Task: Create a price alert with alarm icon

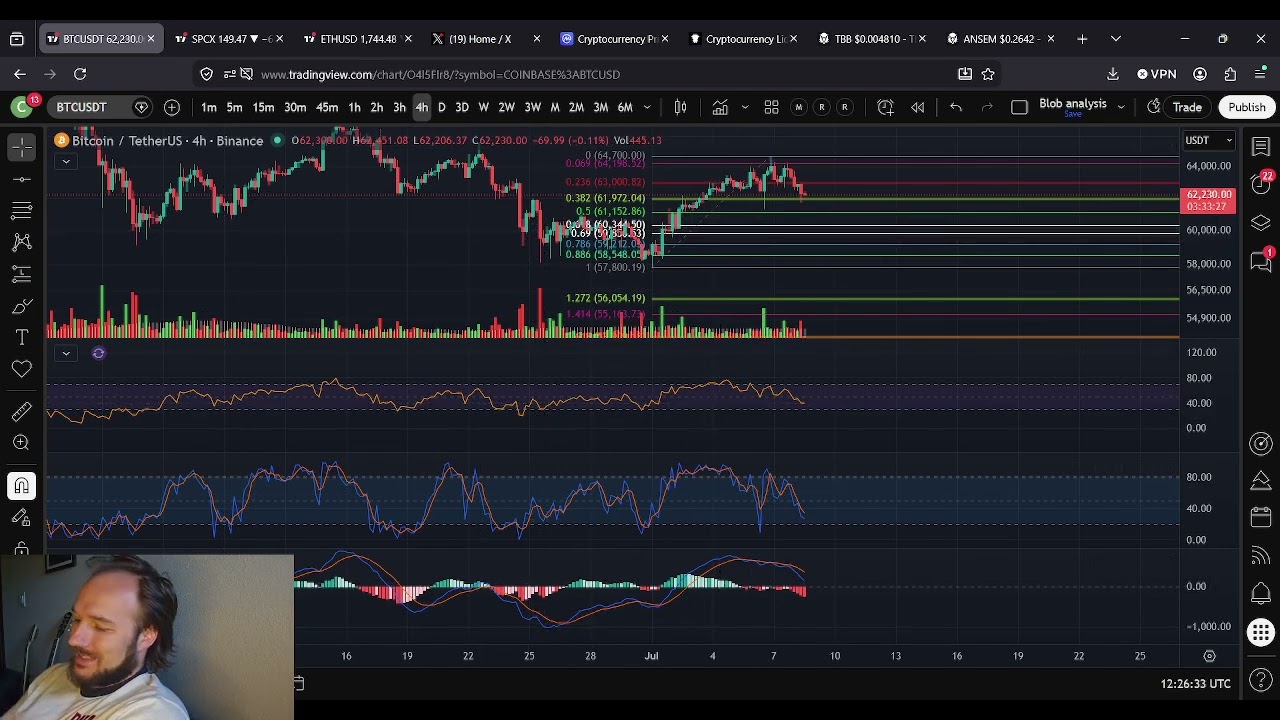Action: click(x=885, y=107)
